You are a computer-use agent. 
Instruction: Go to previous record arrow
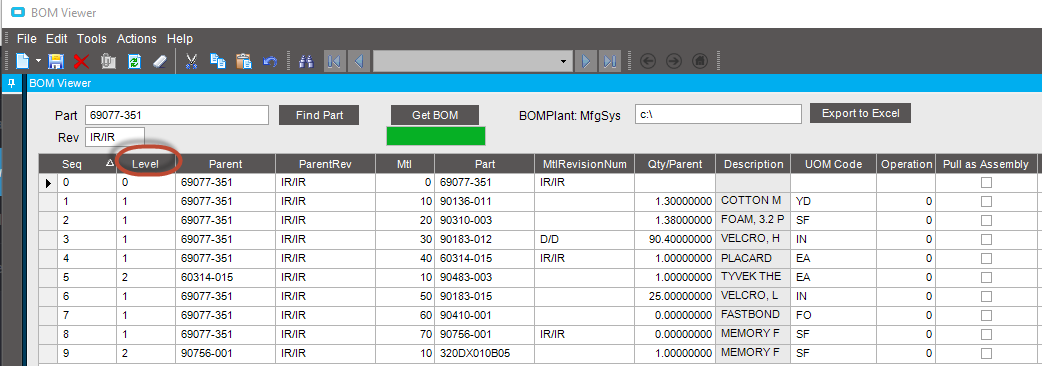click(358, 62)
